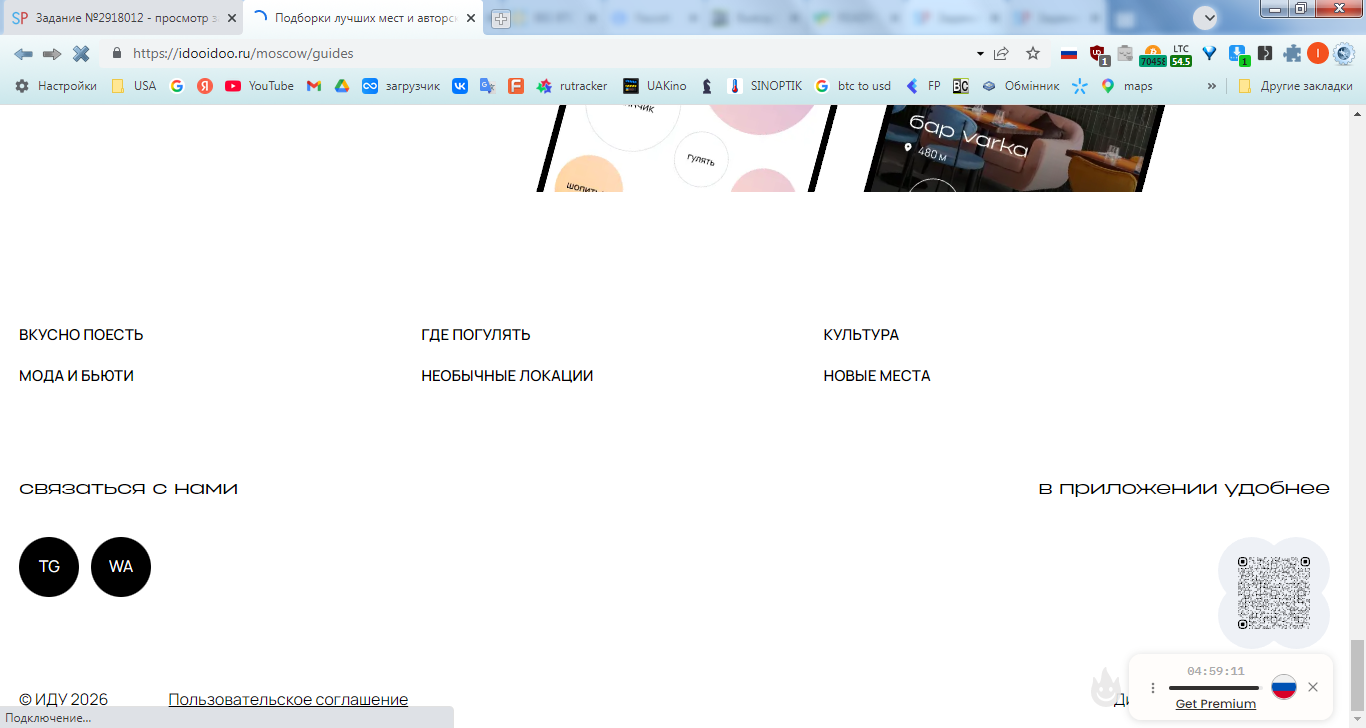Screen dimensions: 1366x728
Task: Open the SINOPTIK bookmark
Action: coord(765,86)
